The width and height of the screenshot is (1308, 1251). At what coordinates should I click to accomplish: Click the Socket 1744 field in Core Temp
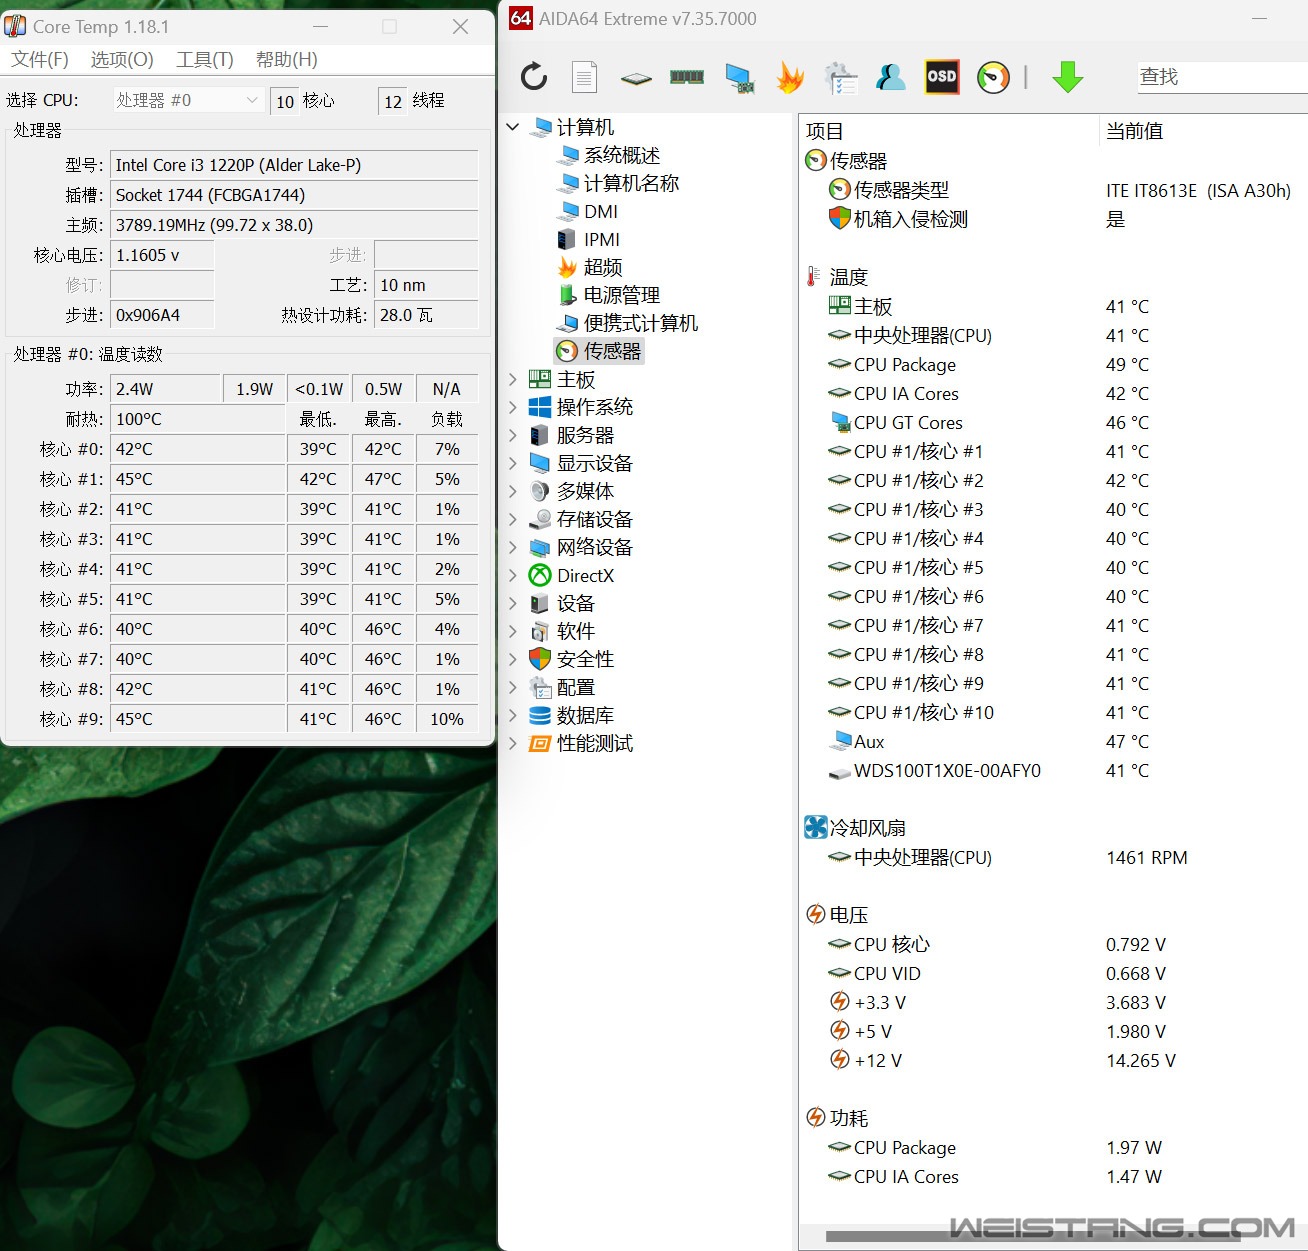[x=294, y=195]
